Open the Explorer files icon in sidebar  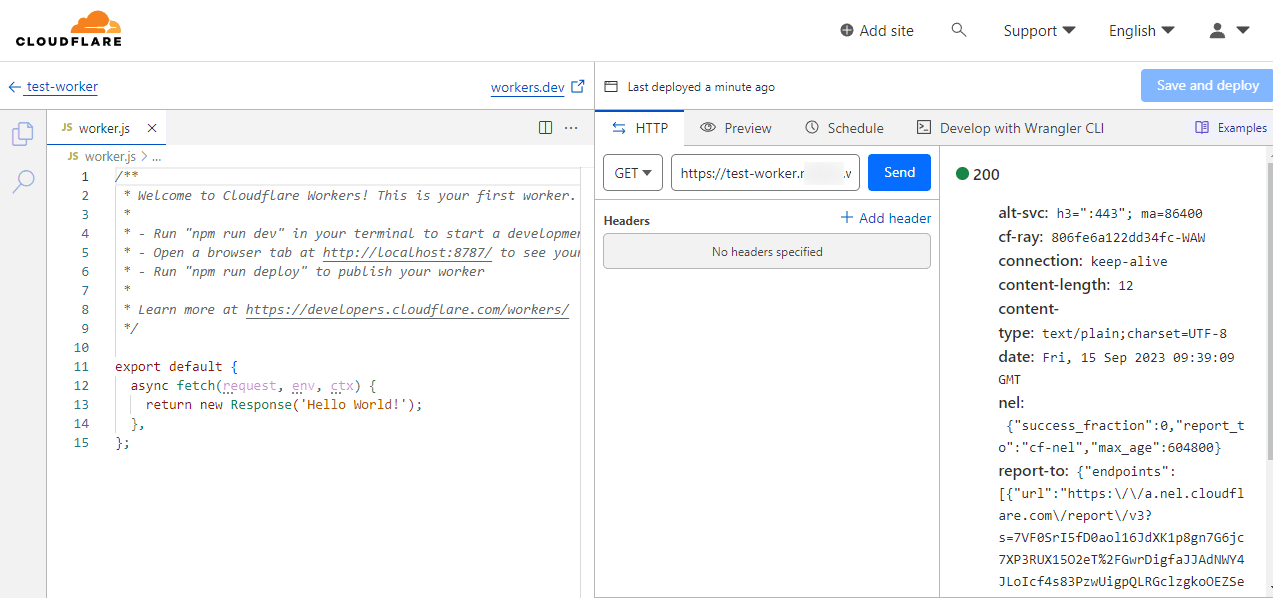pyautogui.click(x=23, y=134)
